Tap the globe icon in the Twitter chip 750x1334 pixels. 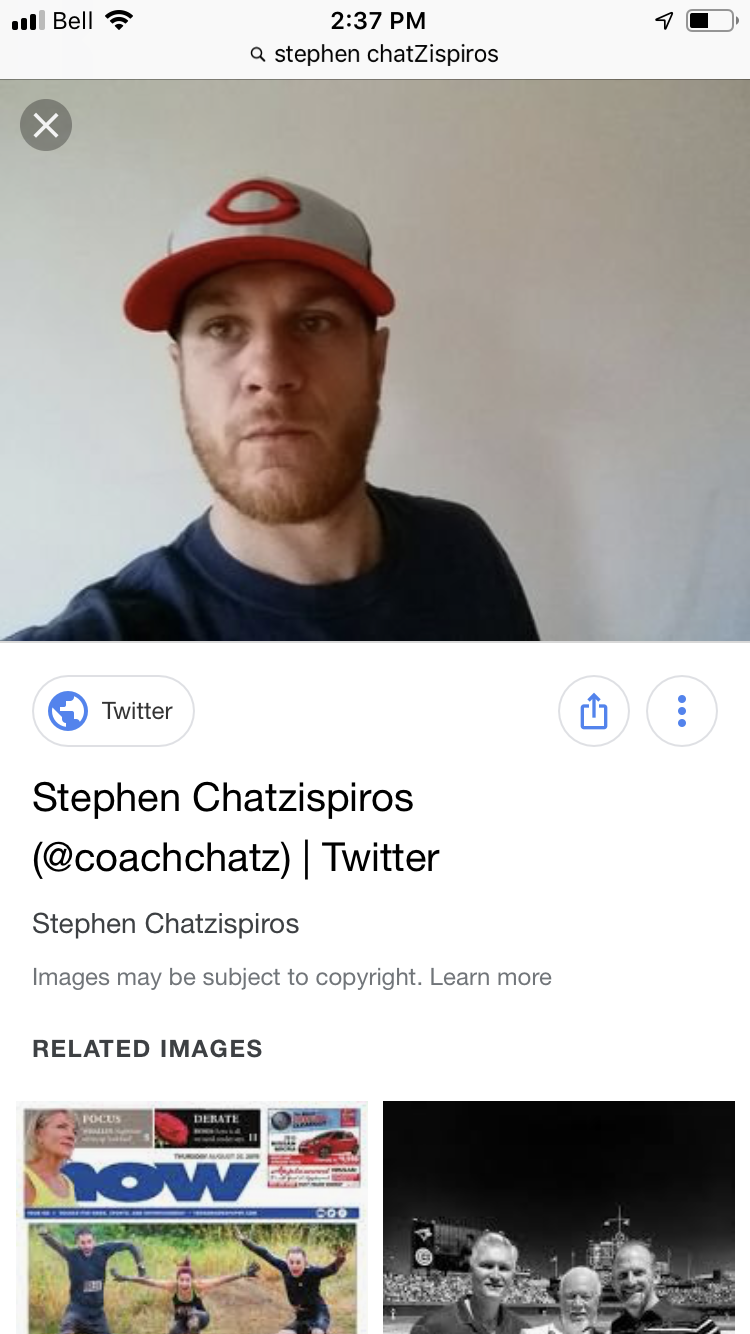click(x=68, y=711)
